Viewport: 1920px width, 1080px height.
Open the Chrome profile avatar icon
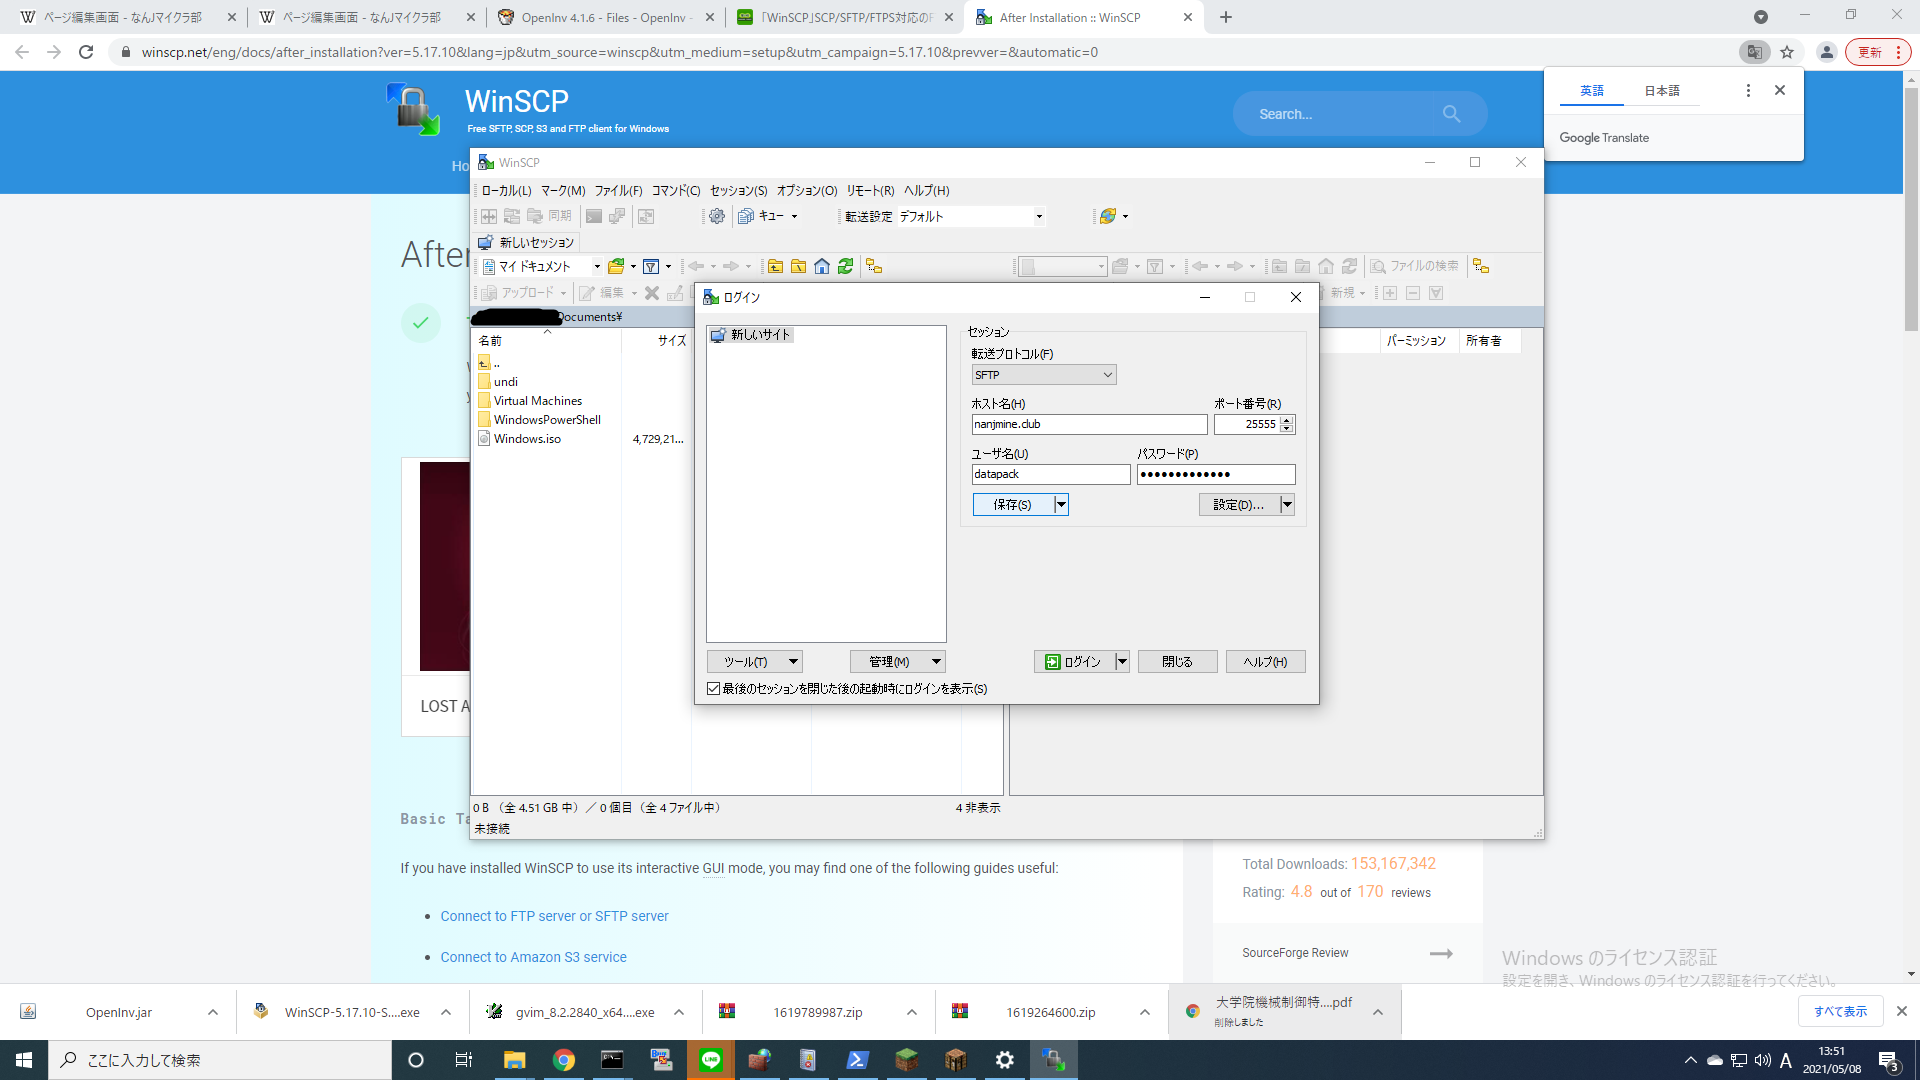pos(1826,52)
